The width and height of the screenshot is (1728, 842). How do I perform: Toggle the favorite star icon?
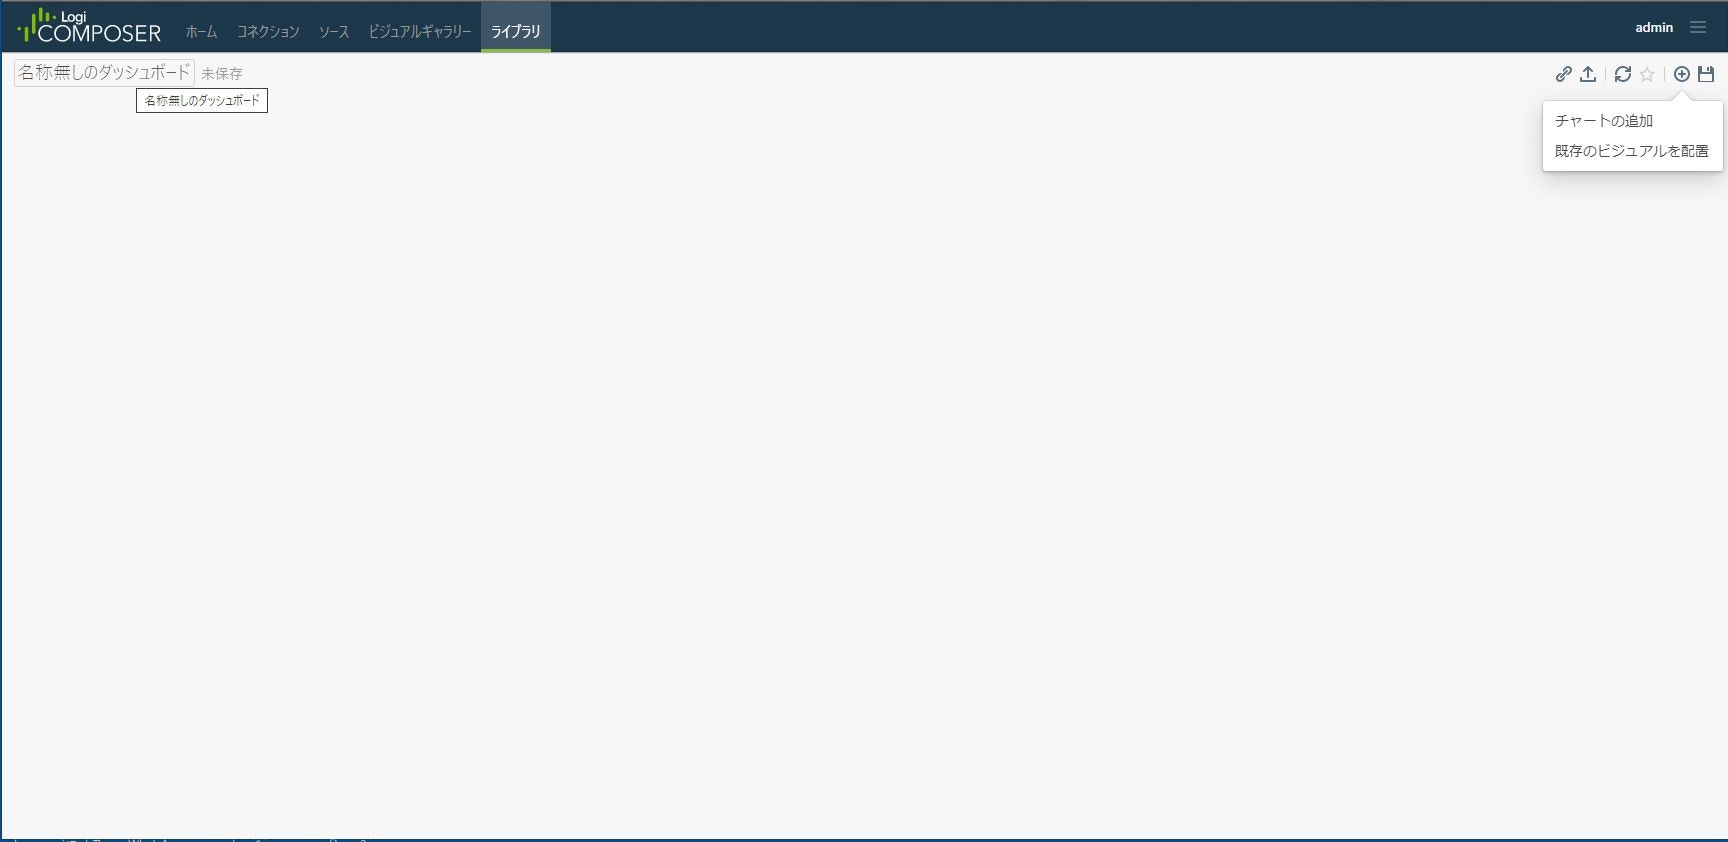click(x=1647, y=74)
